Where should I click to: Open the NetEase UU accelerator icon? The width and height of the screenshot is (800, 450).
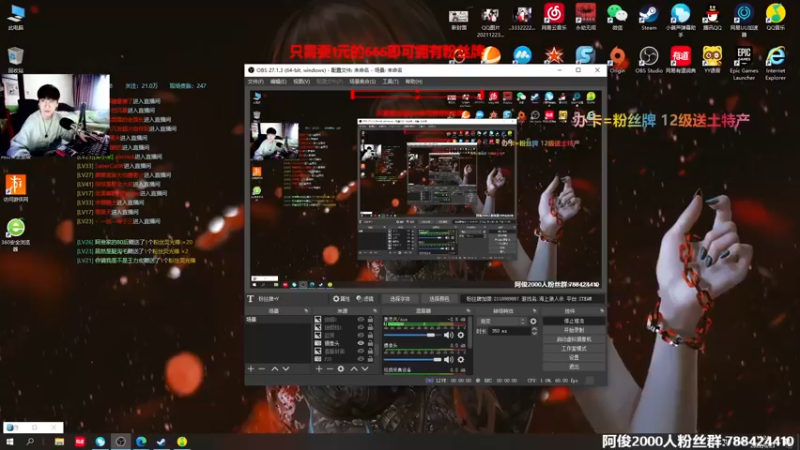coord(743,19)
